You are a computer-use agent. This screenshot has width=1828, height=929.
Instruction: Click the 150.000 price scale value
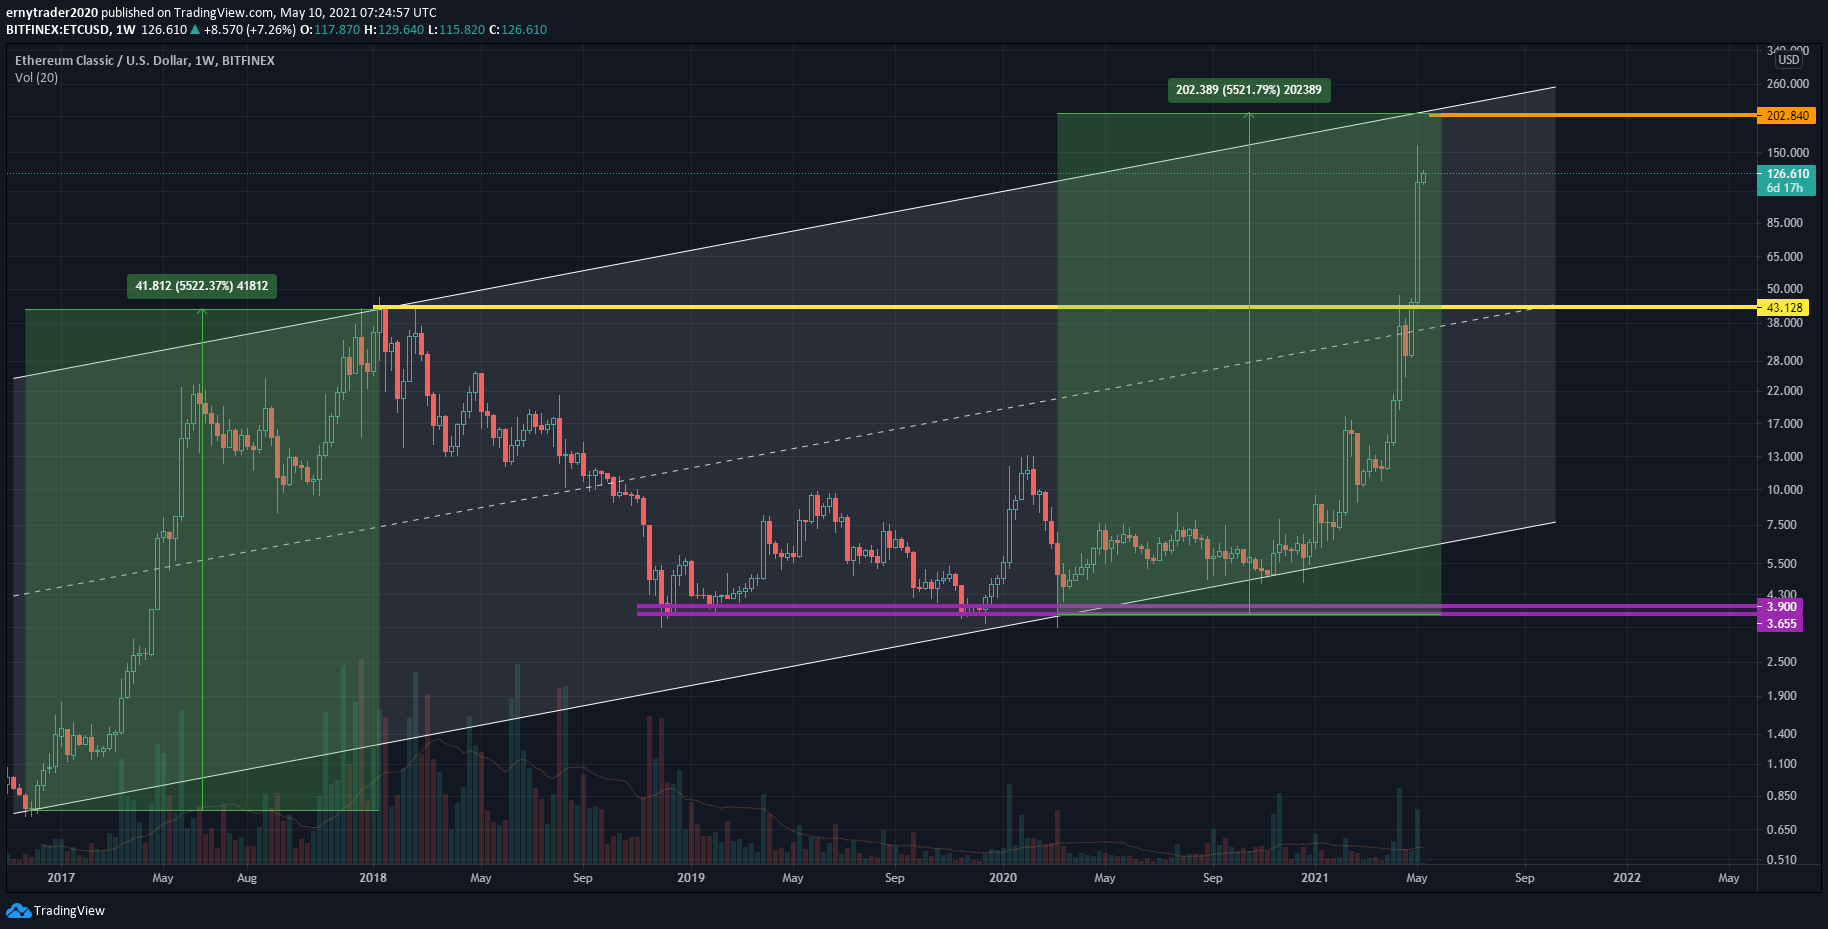[x=1788, y=153]
